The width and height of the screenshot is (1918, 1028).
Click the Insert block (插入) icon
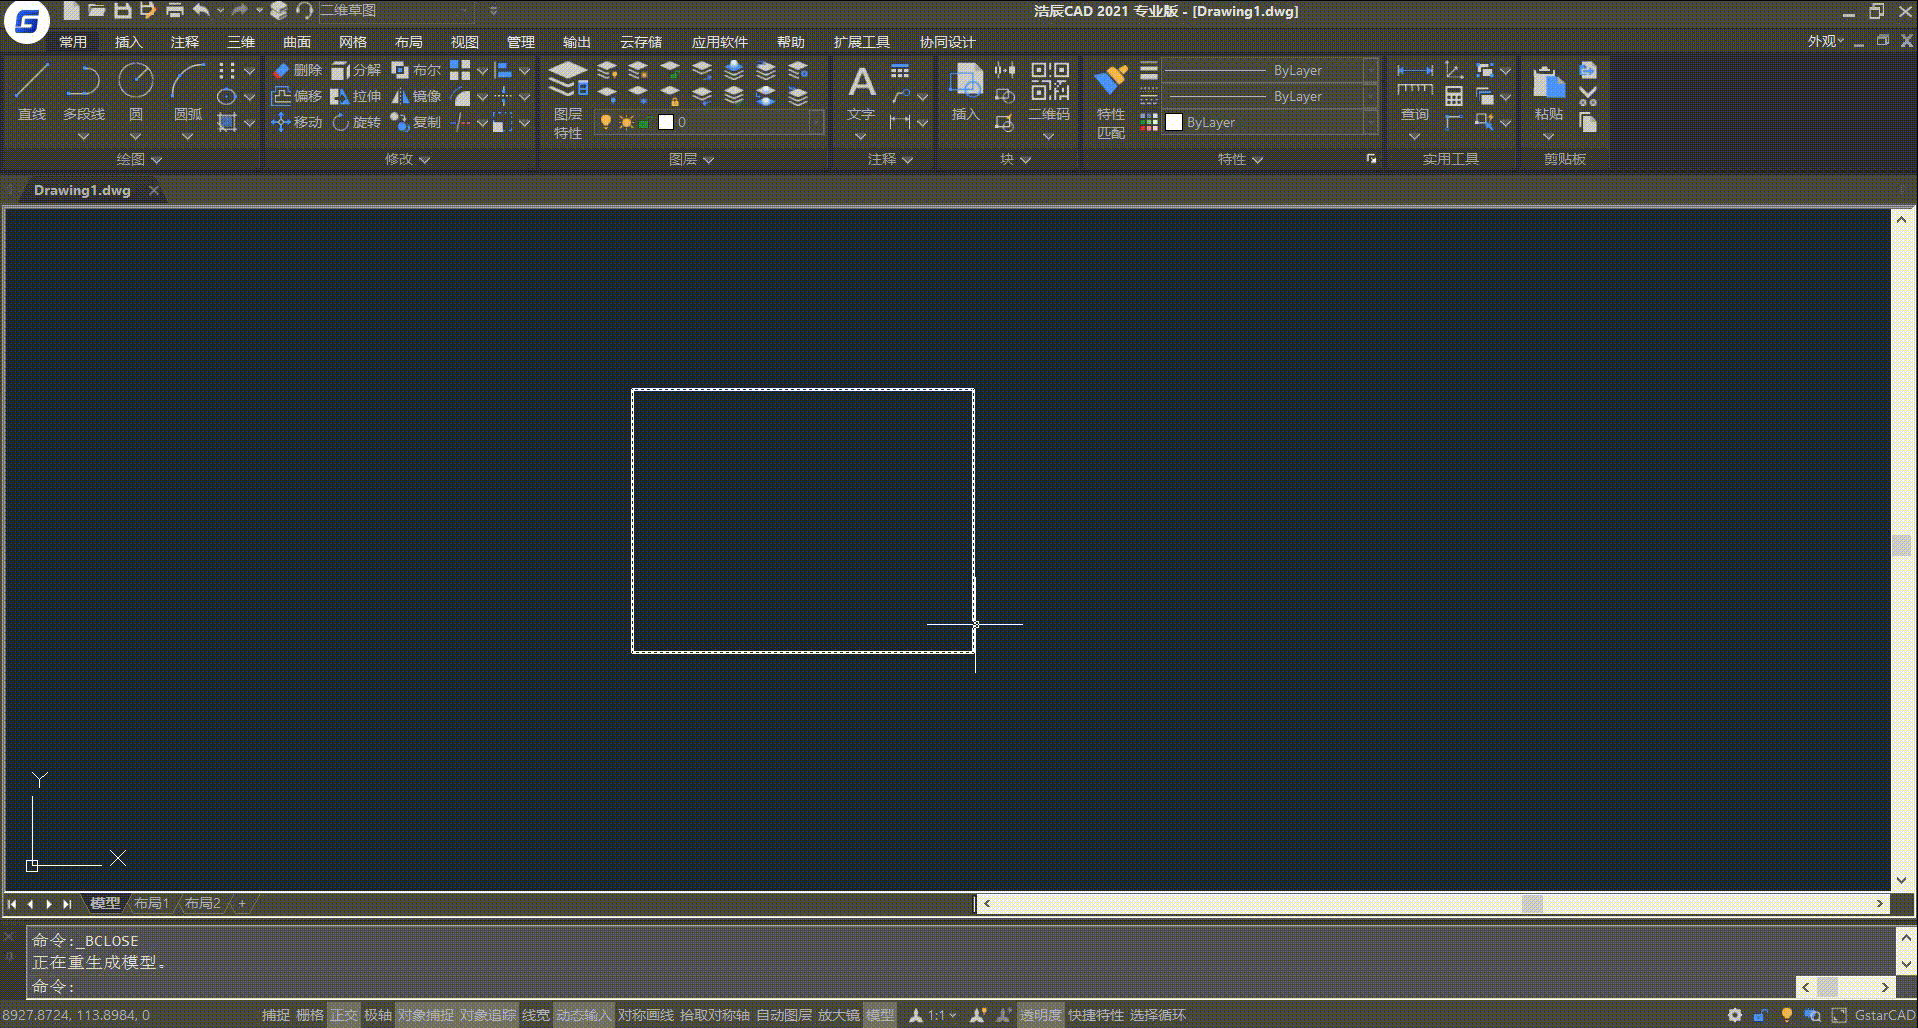[965, 92]
